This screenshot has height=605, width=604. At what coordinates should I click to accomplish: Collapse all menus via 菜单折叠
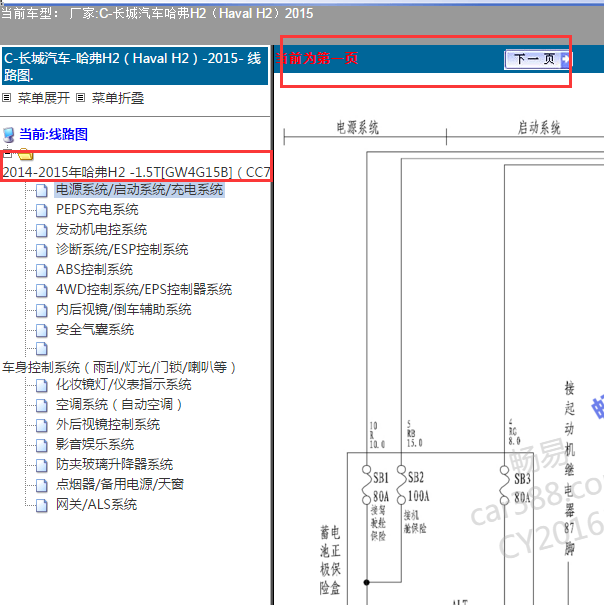(118, 98)
